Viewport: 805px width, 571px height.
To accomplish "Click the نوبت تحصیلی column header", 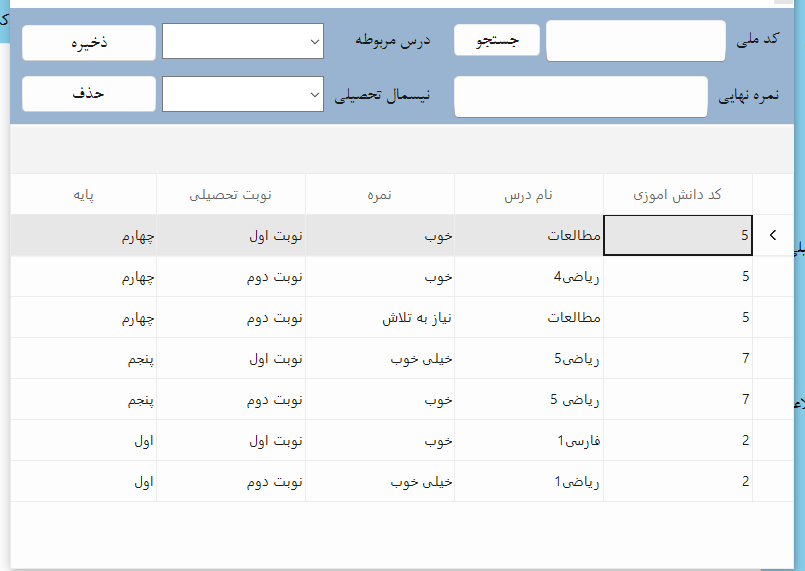I will (x=231, y=195).
